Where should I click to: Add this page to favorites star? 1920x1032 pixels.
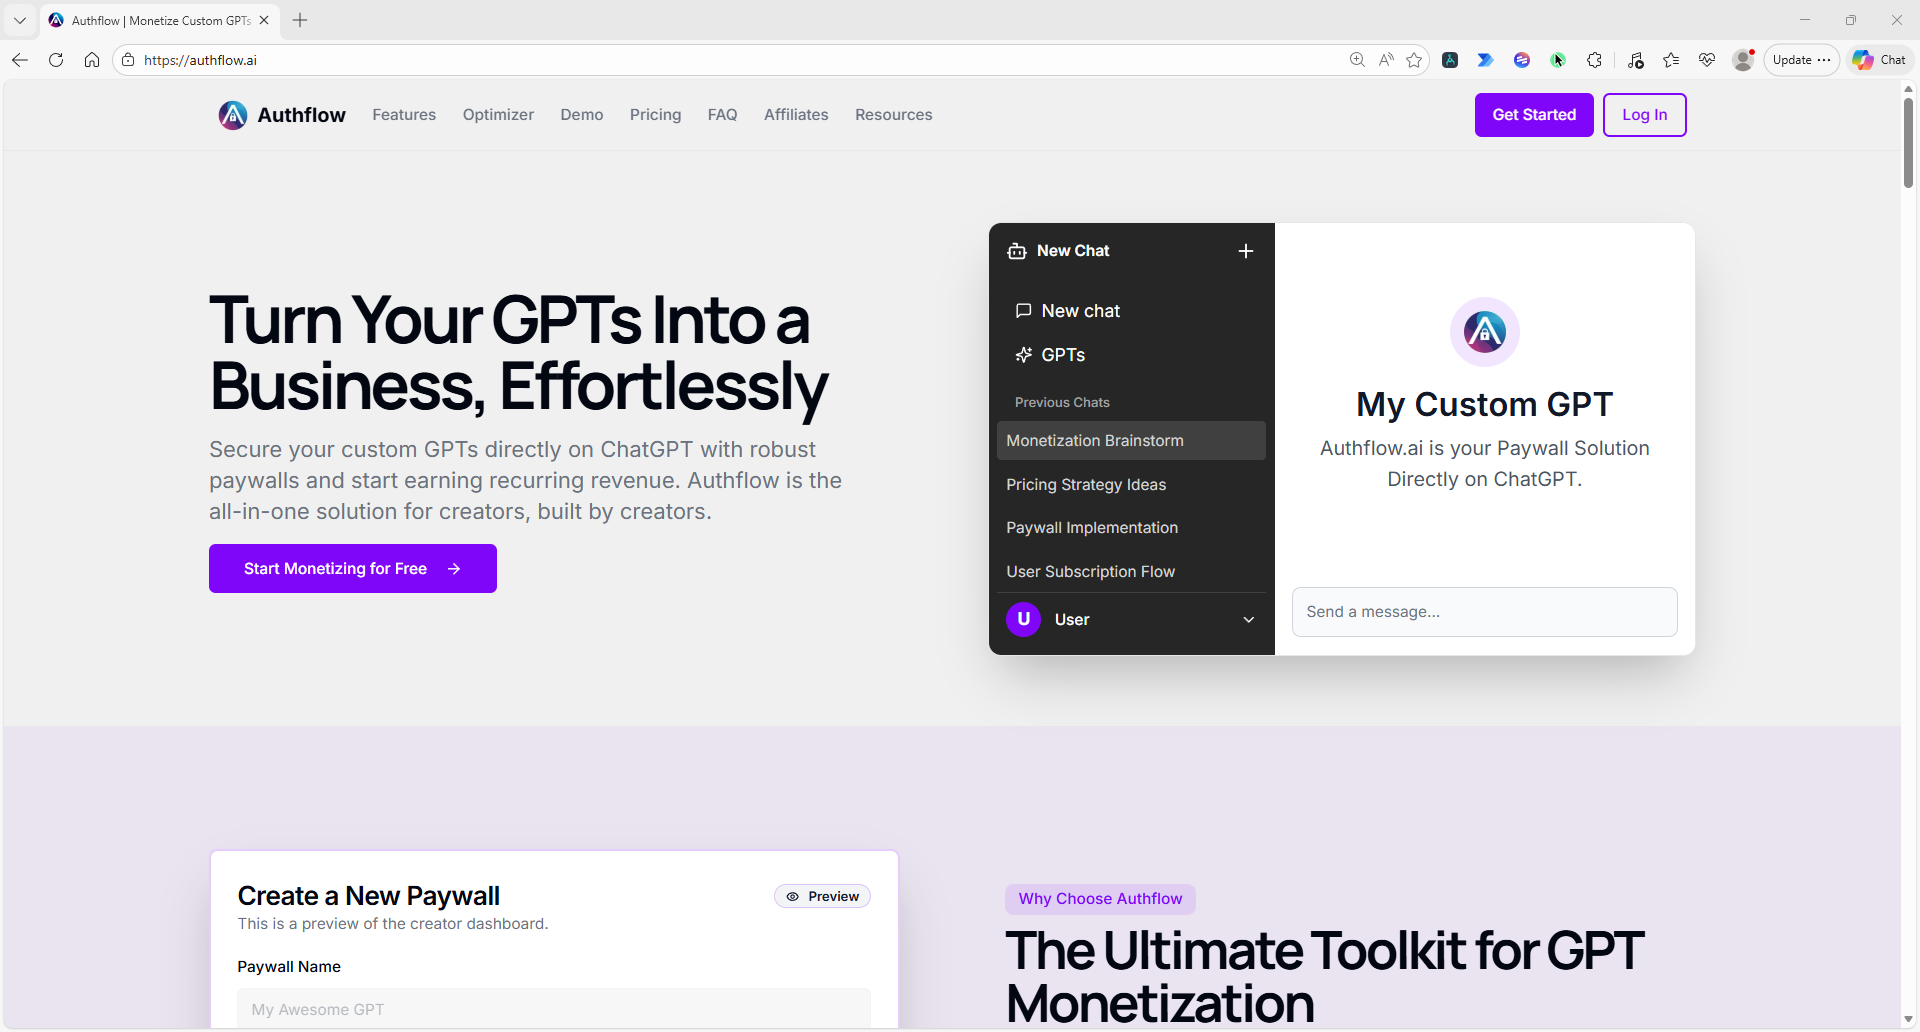click(1414, 60)
